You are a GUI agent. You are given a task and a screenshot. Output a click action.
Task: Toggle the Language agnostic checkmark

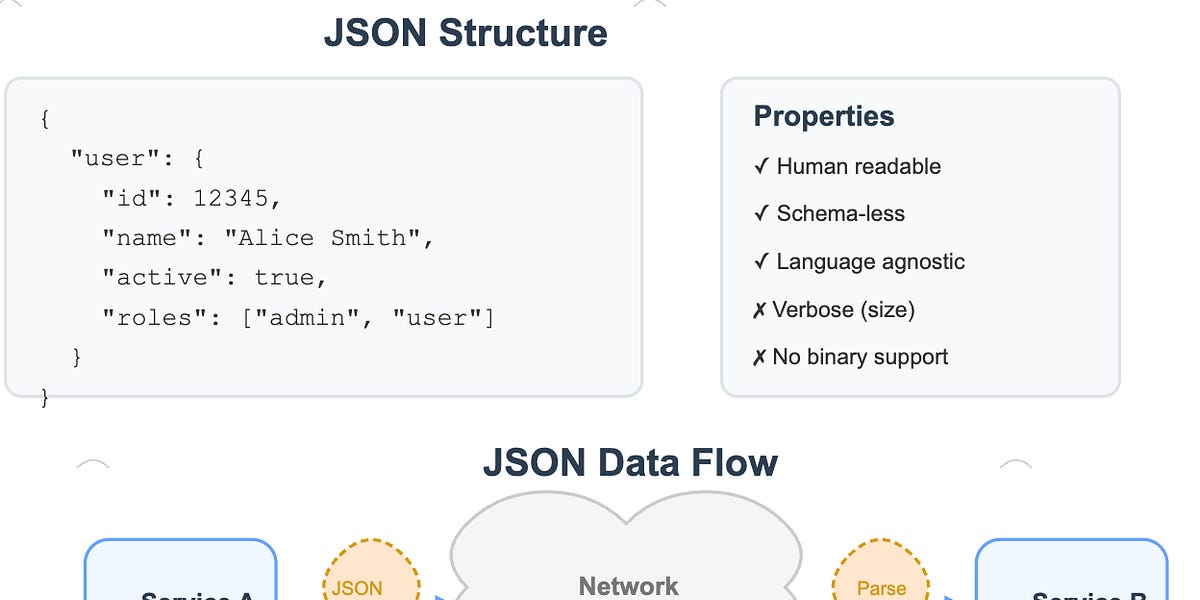click(762, 262)
